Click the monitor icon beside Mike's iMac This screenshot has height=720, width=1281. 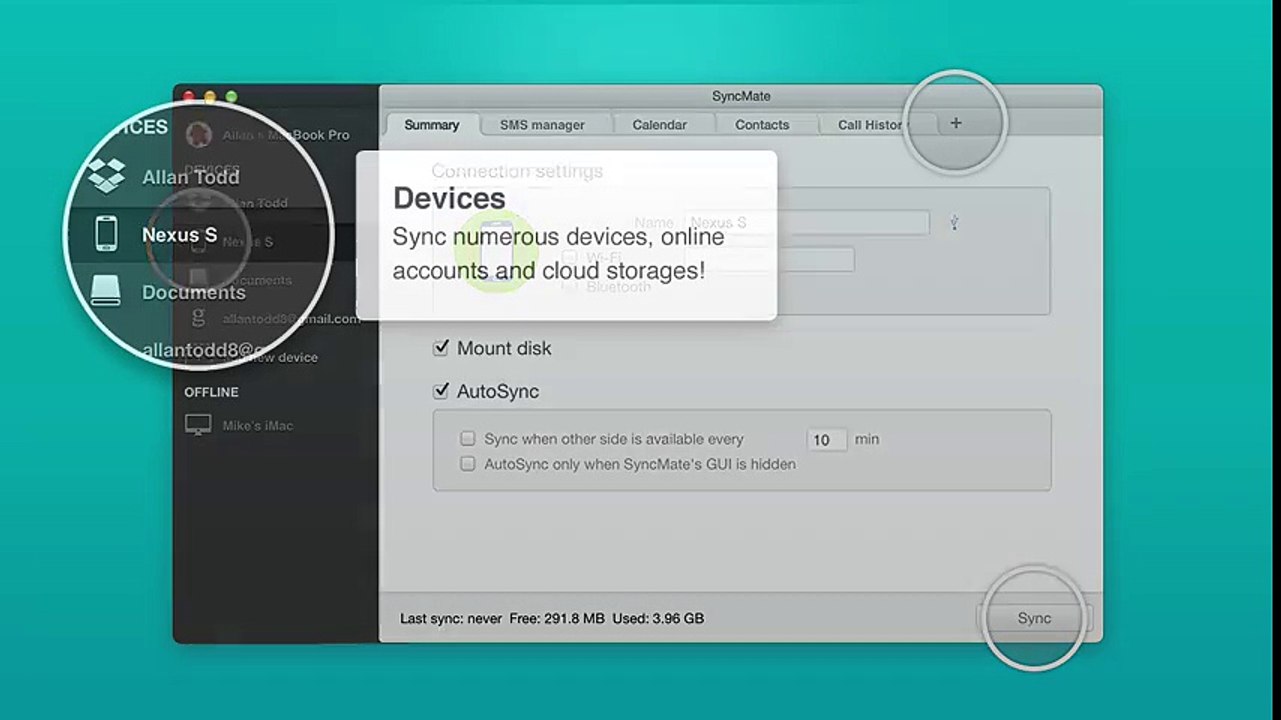(198, 425)
